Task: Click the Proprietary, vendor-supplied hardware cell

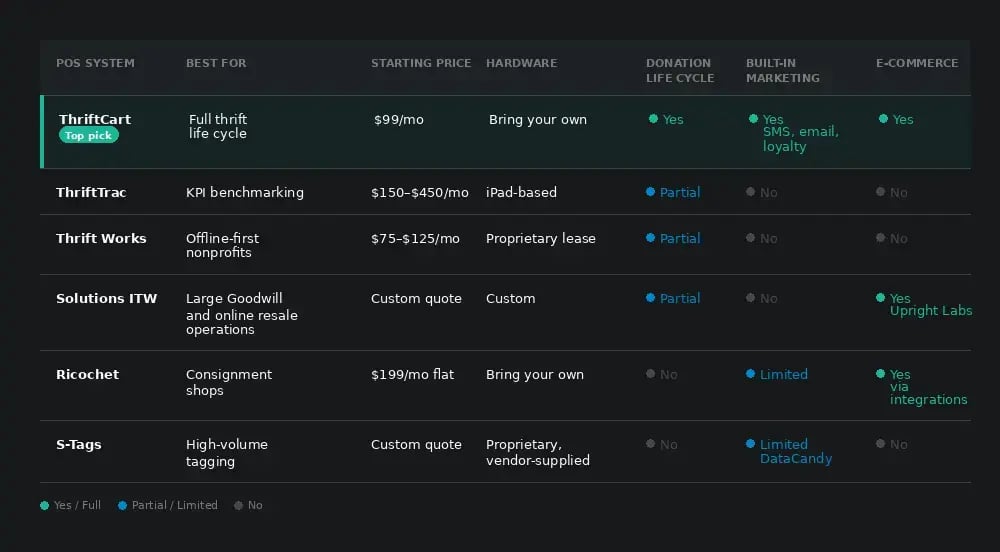Action: point(538,453)
